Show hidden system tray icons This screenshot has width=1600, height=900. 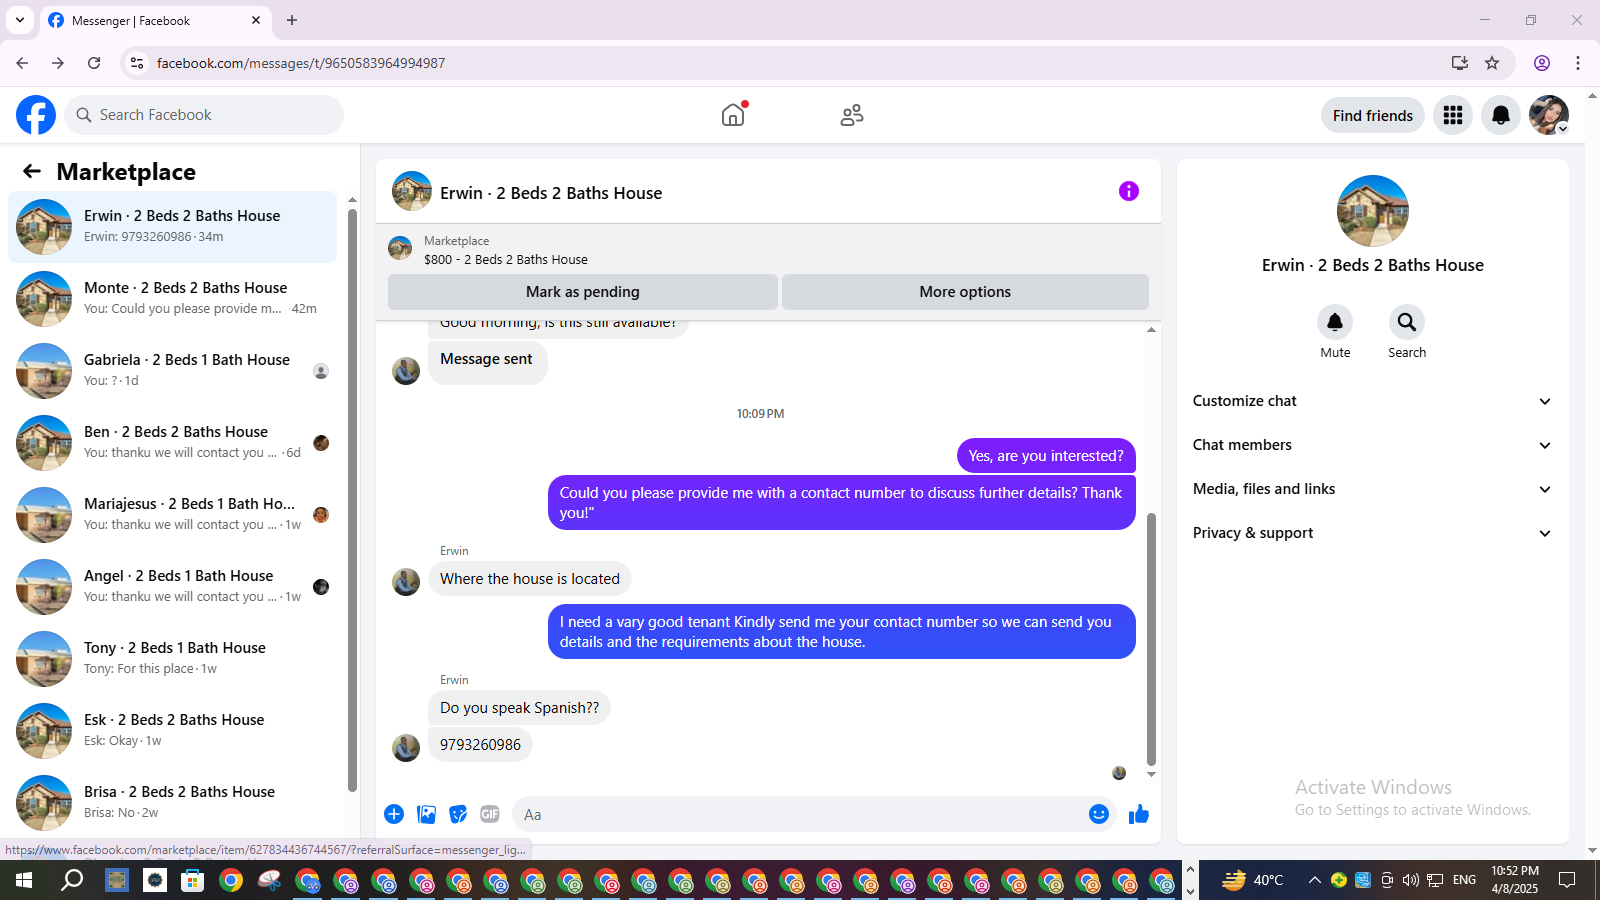(x=1314, y=880)
